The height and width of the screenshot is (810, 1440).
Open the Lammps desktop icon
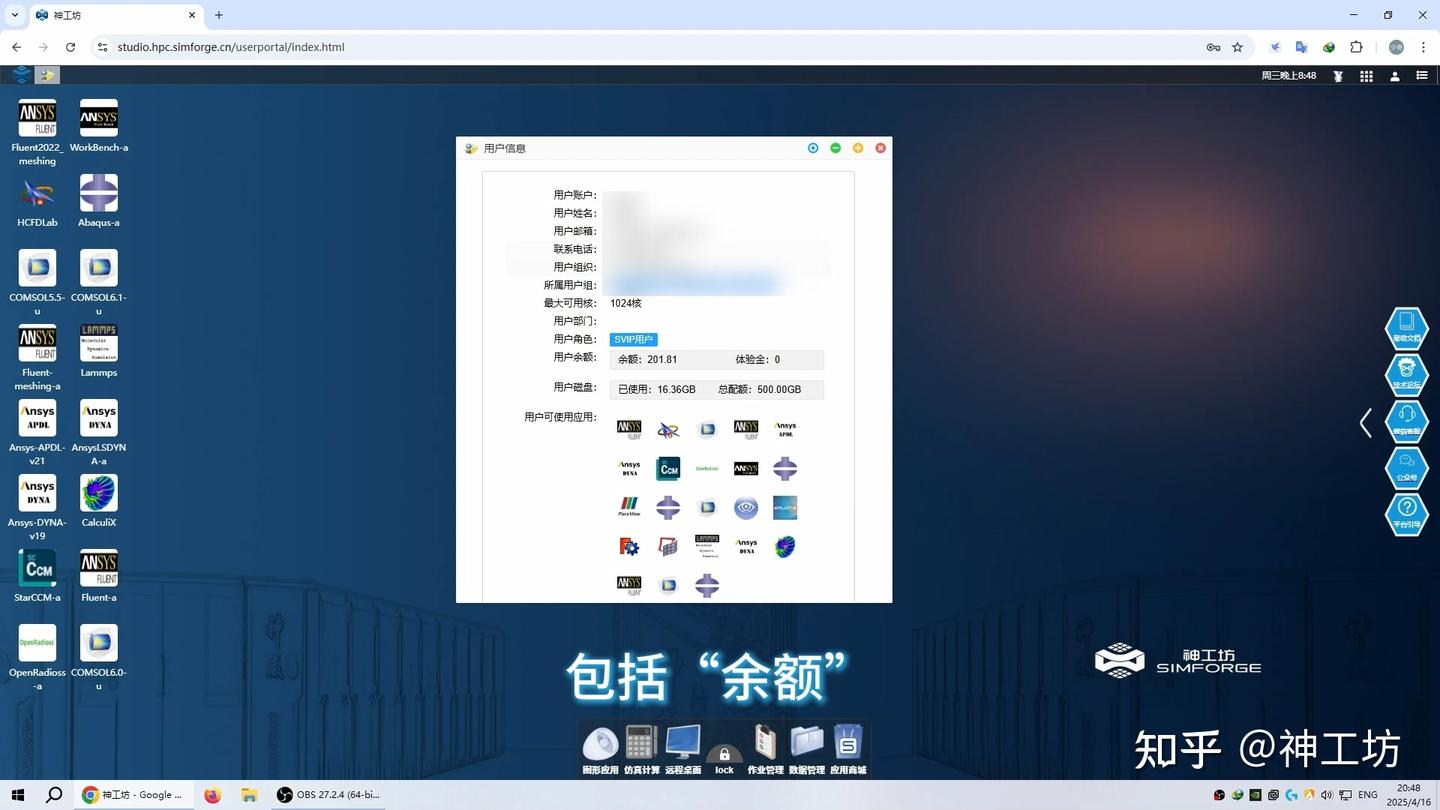pos(99,343)
